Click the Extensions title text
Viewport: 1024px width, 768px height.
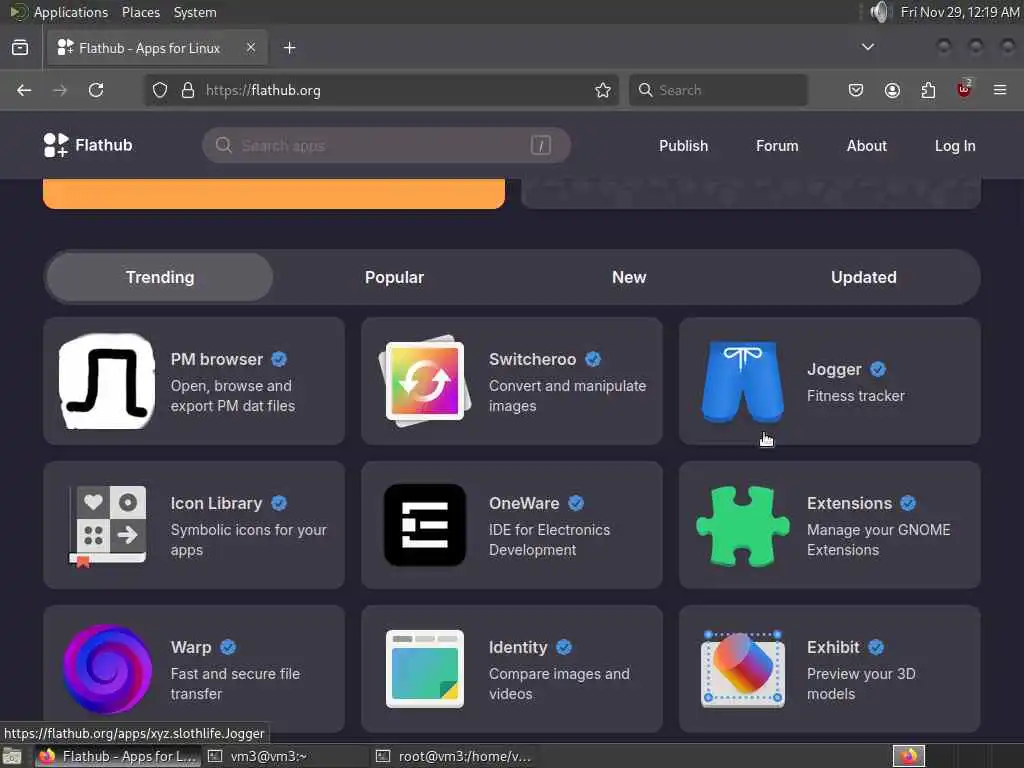pos(849,504)
